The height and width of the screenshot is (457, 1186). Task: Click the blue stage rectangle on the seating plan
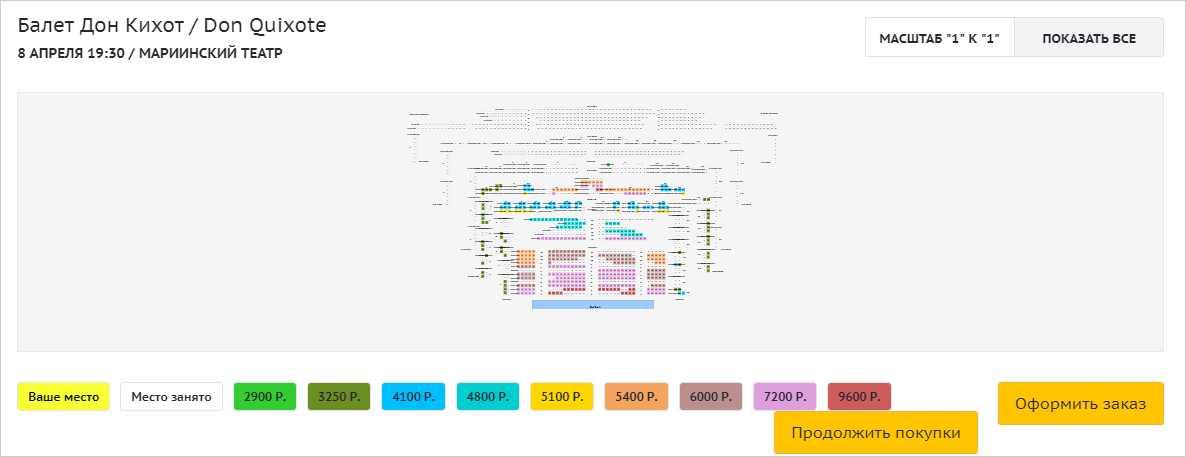click(x=592, y=305)
